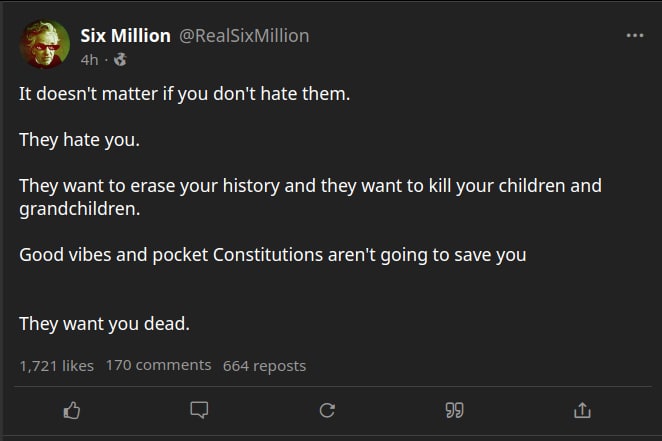Click the @RealSixMillion handle

(244, 36)
